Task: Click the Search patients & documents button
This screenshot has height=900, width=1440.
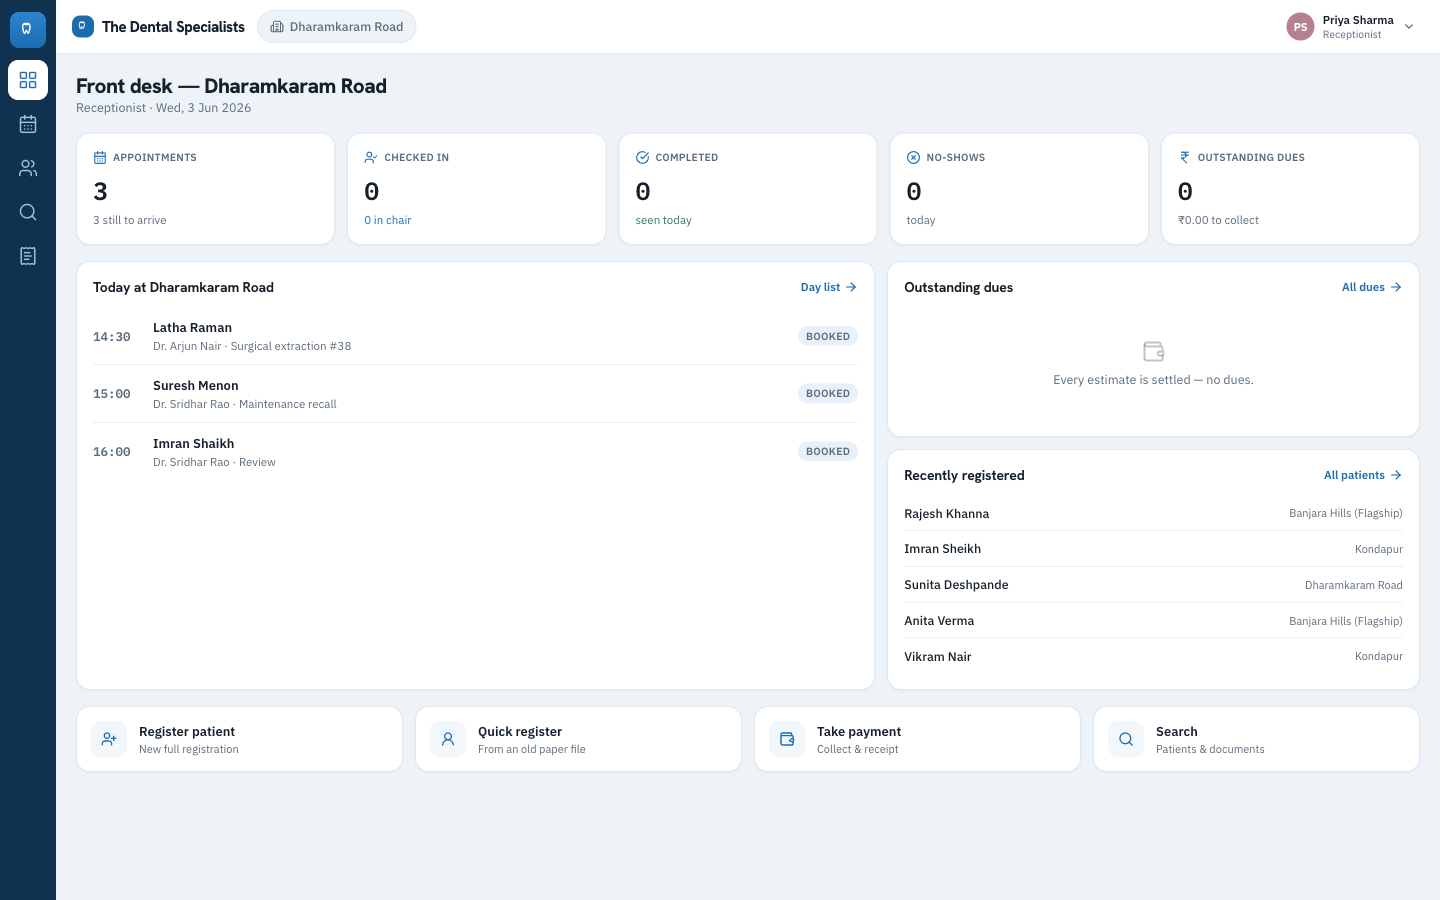Action: pos(1256,739)
